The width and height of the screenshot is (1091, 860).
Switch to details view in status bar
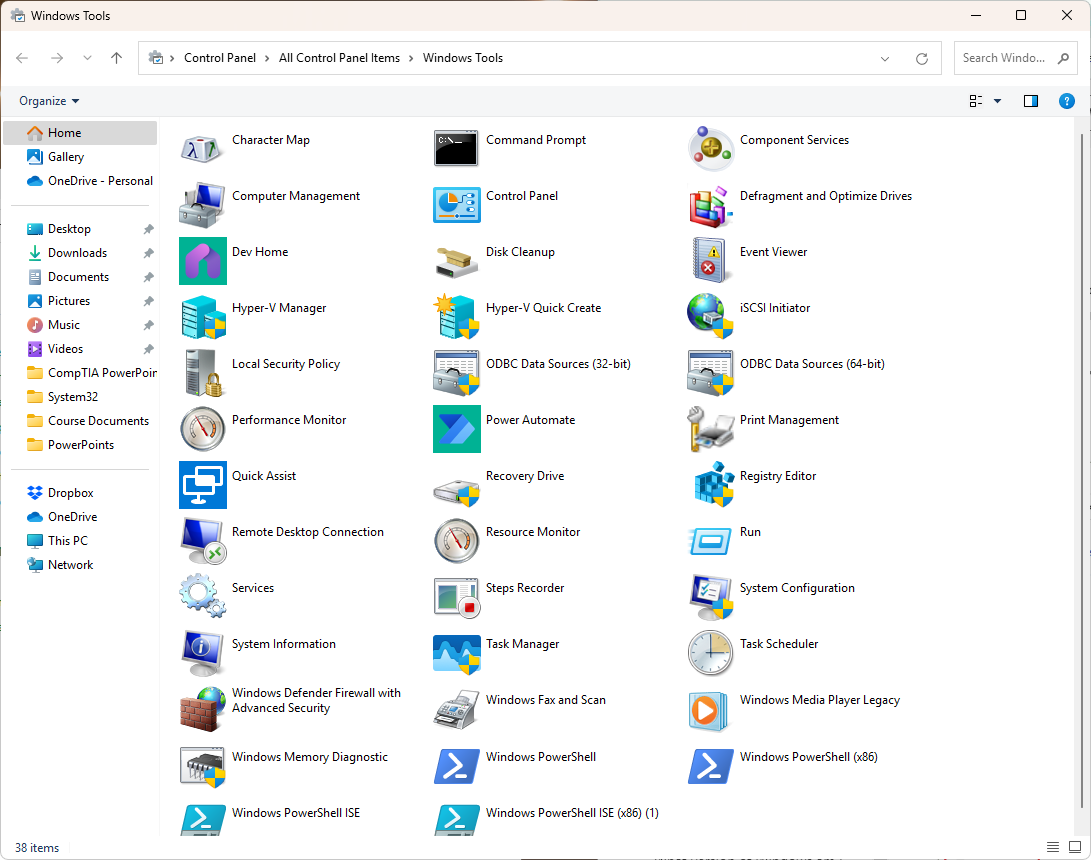coord(1053,847)
